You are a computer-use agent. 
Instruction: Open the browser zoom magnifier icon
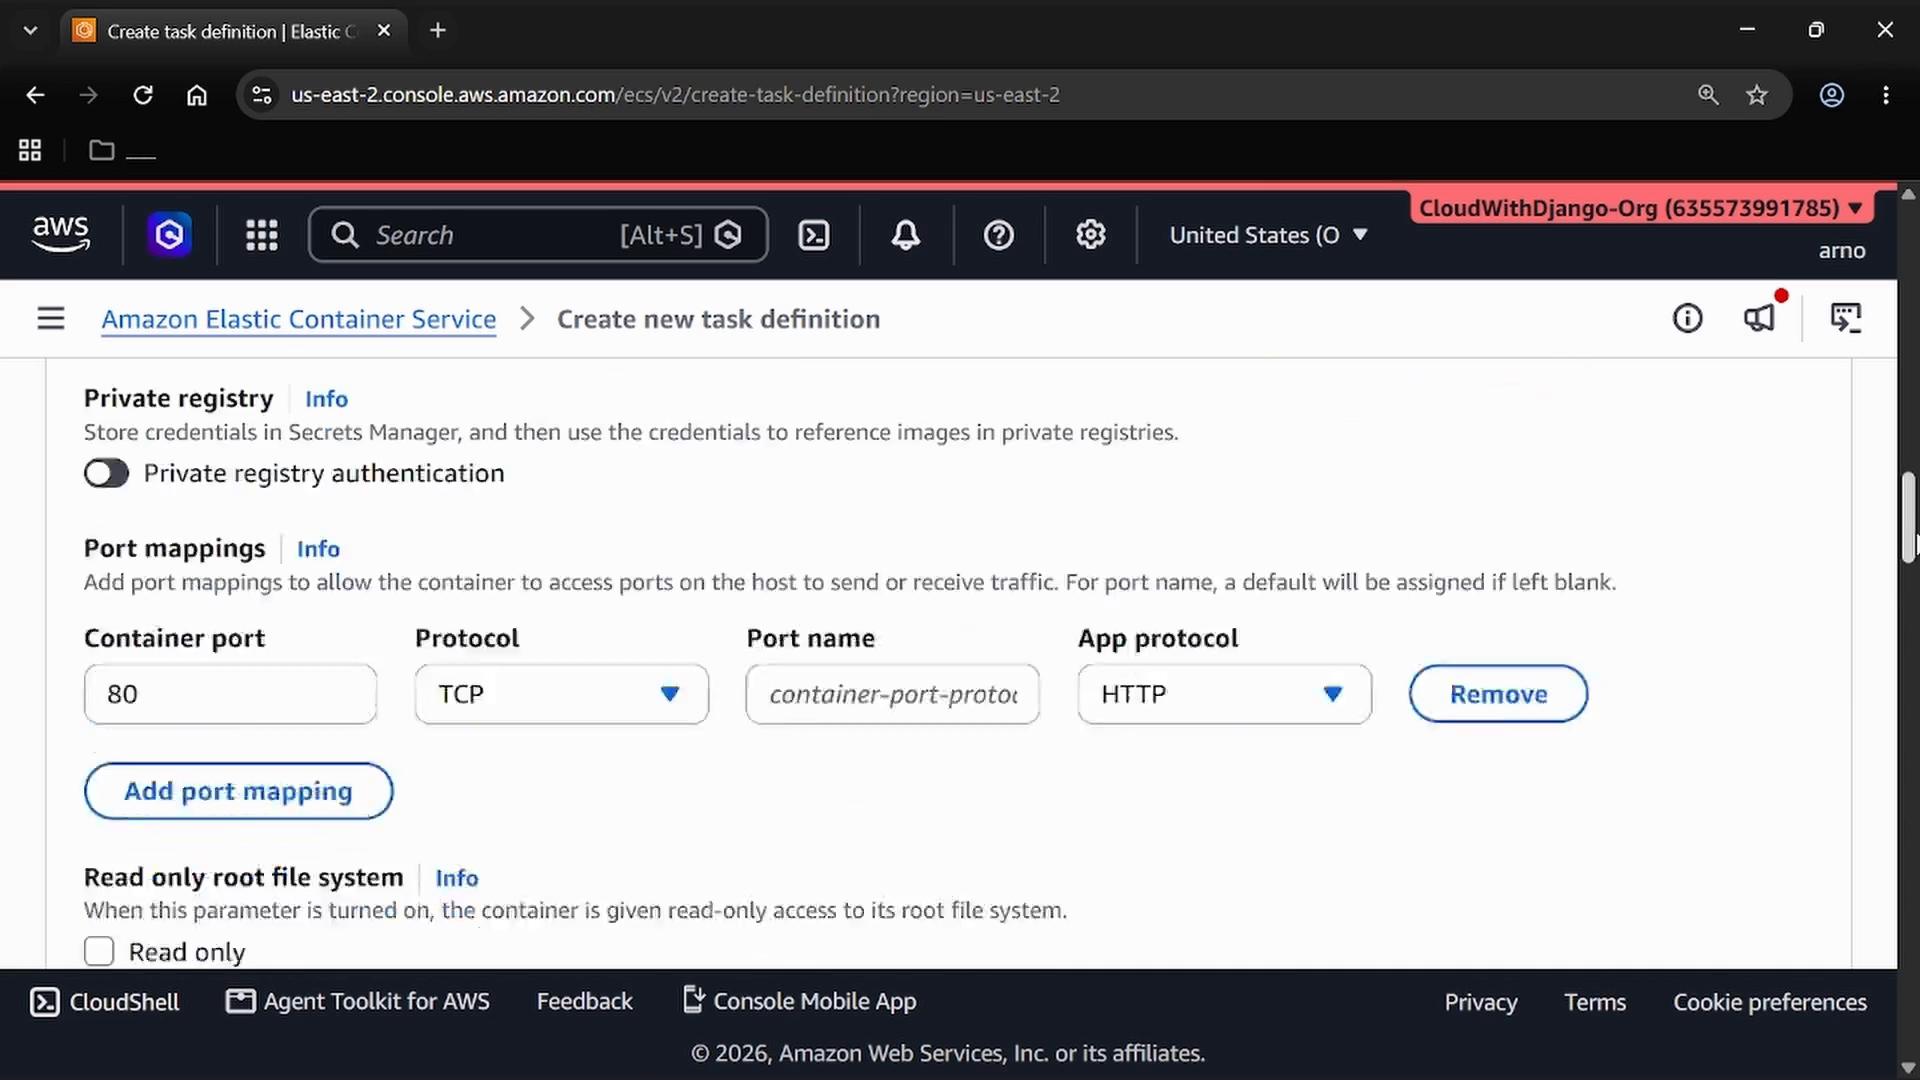(1708, 95)
